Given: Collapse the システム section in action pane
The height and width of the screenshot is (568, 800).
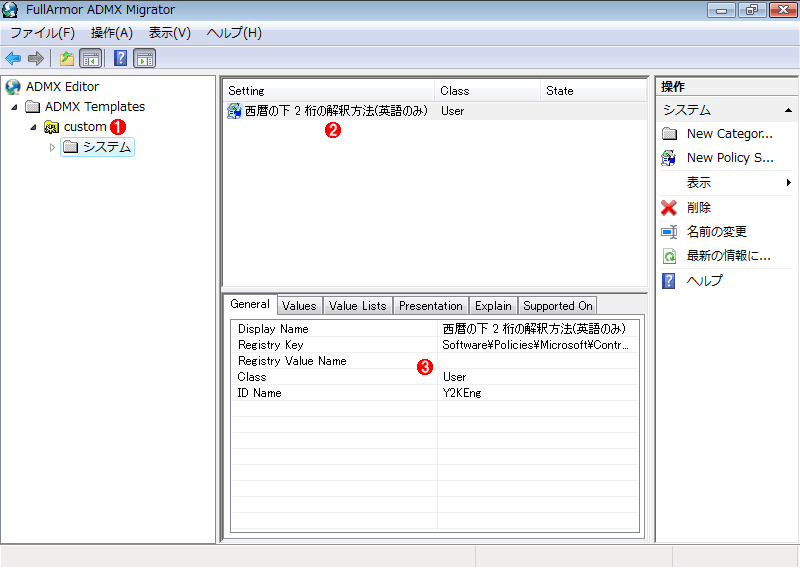Looking at the screenshot, I should (788, 110).
